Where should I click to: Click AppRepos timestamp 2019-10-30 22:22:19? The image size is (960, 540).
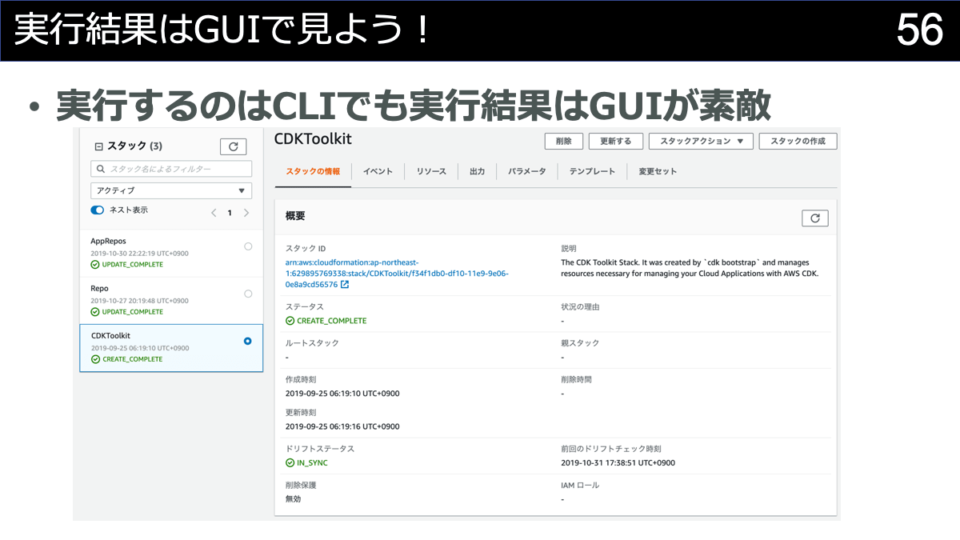click(x=140, y=253)
